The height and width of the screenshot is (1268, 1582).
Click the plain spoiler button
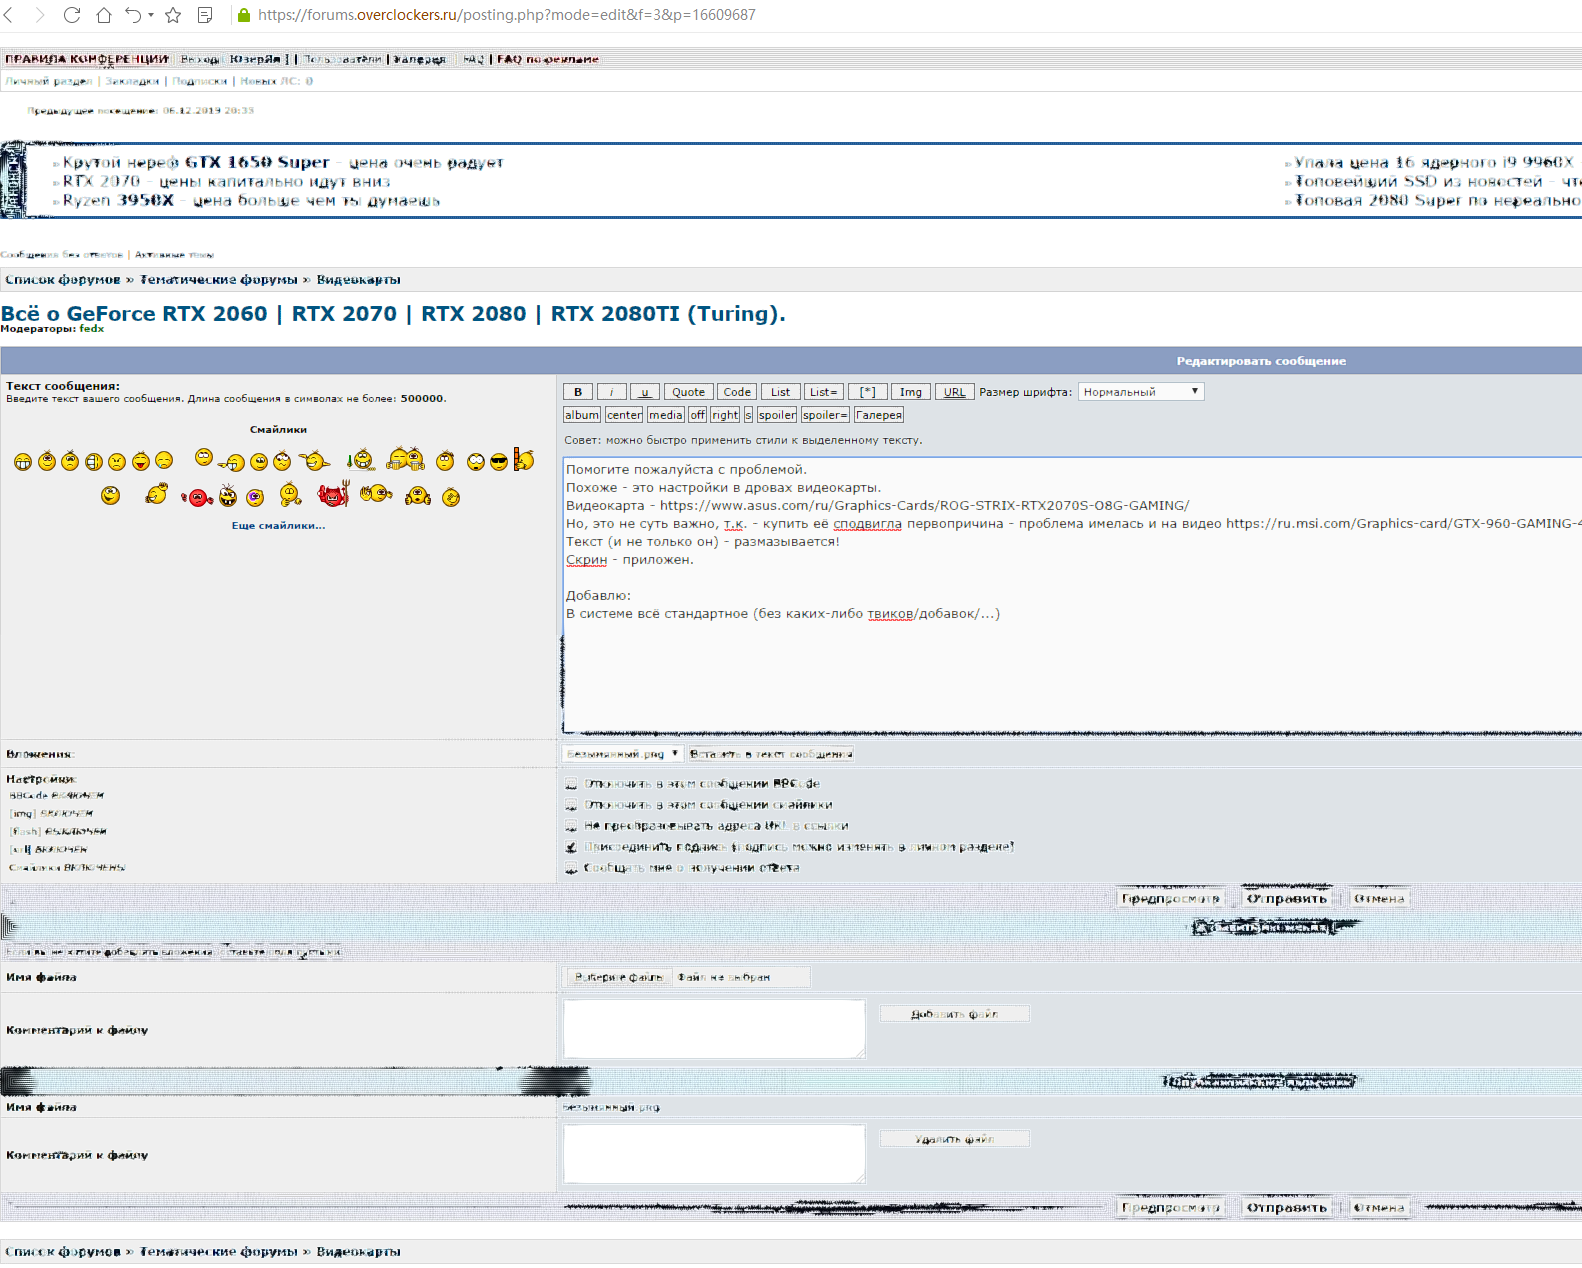click(x=777, y=415)
